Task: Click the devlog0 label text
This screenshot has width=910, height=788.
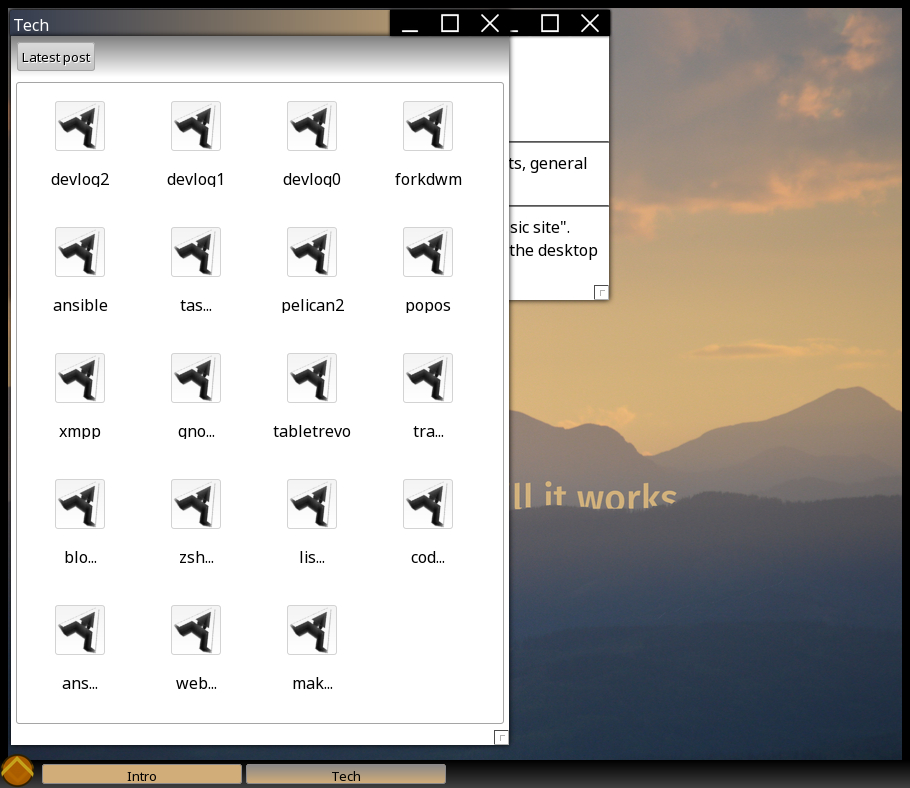Action: click(312, 179)
